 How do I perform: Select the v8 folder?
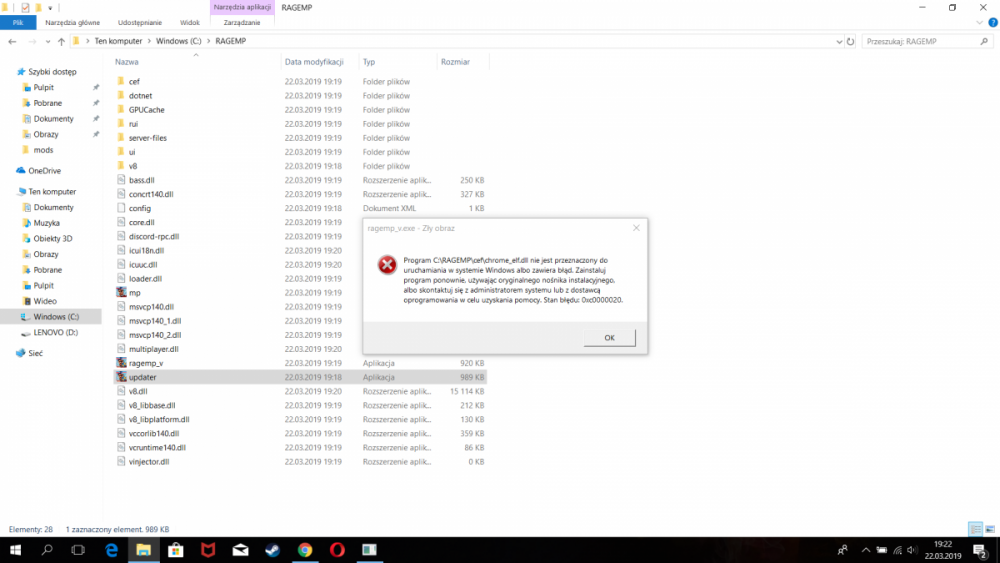pyautogui.click(x=133, y=166)
